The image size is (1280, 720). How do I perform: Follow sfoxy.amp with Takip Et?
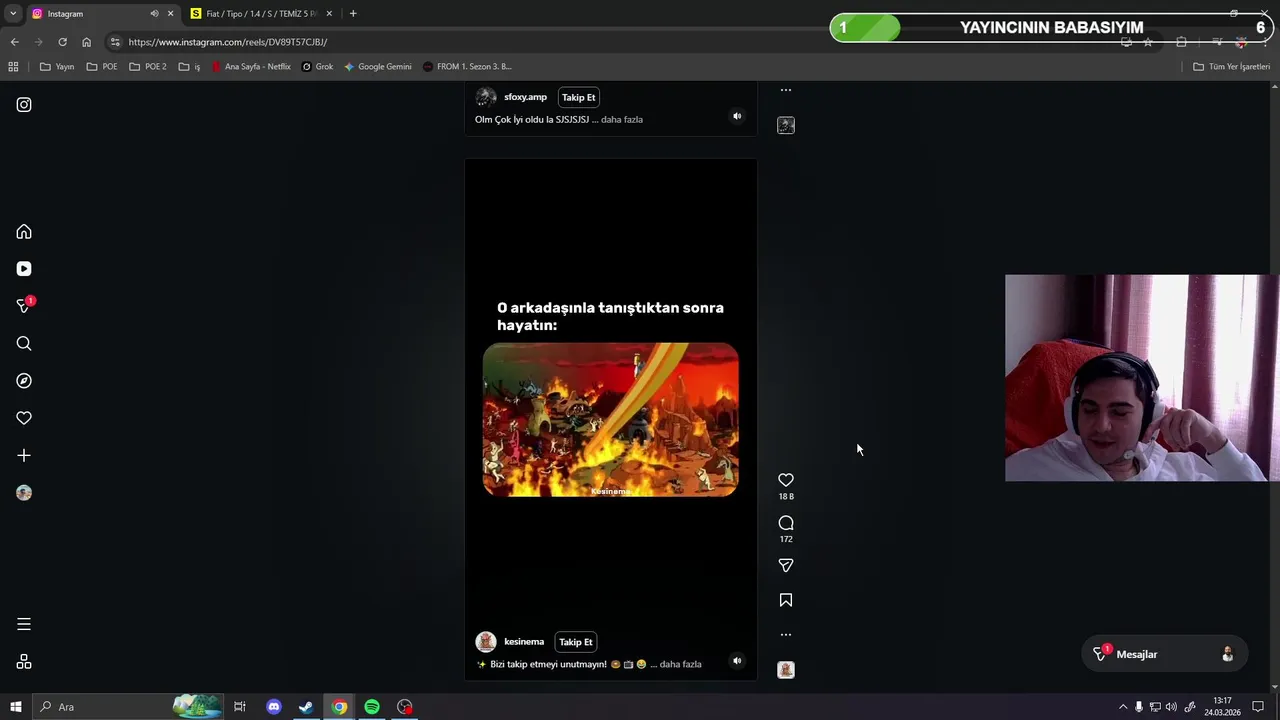tap(578, 97)
